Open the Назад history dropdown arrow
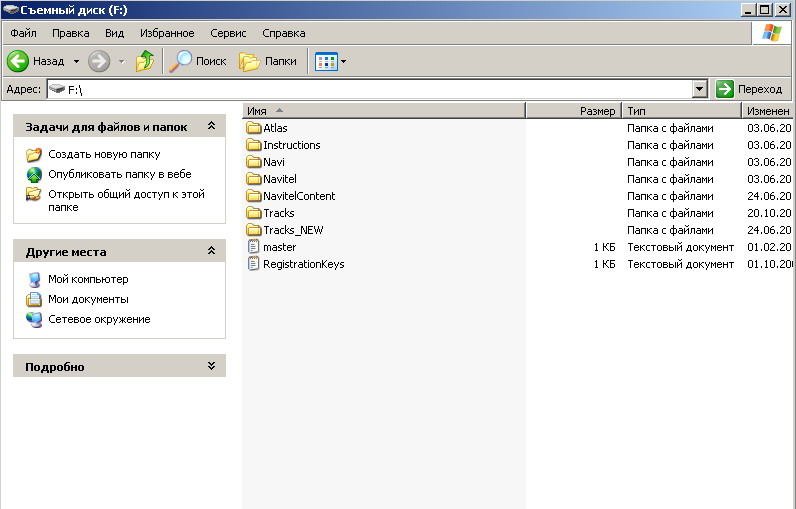The height and width of the screenshot is (509, 796). (76, 61)
